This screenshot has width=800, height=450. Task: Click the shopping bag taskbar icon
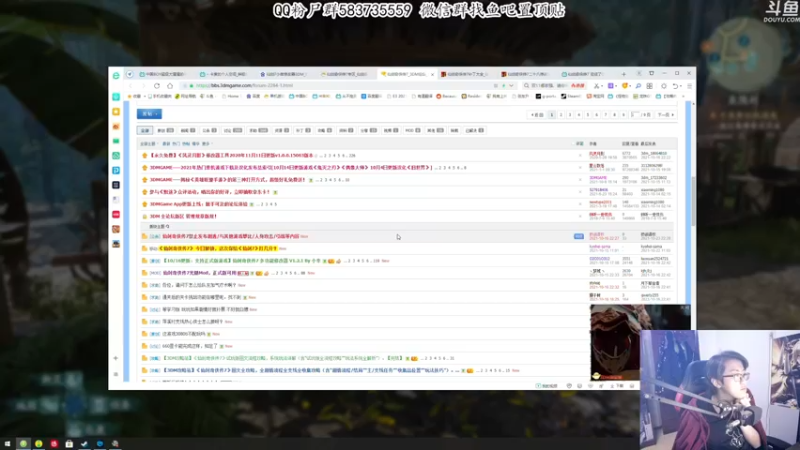69,444
